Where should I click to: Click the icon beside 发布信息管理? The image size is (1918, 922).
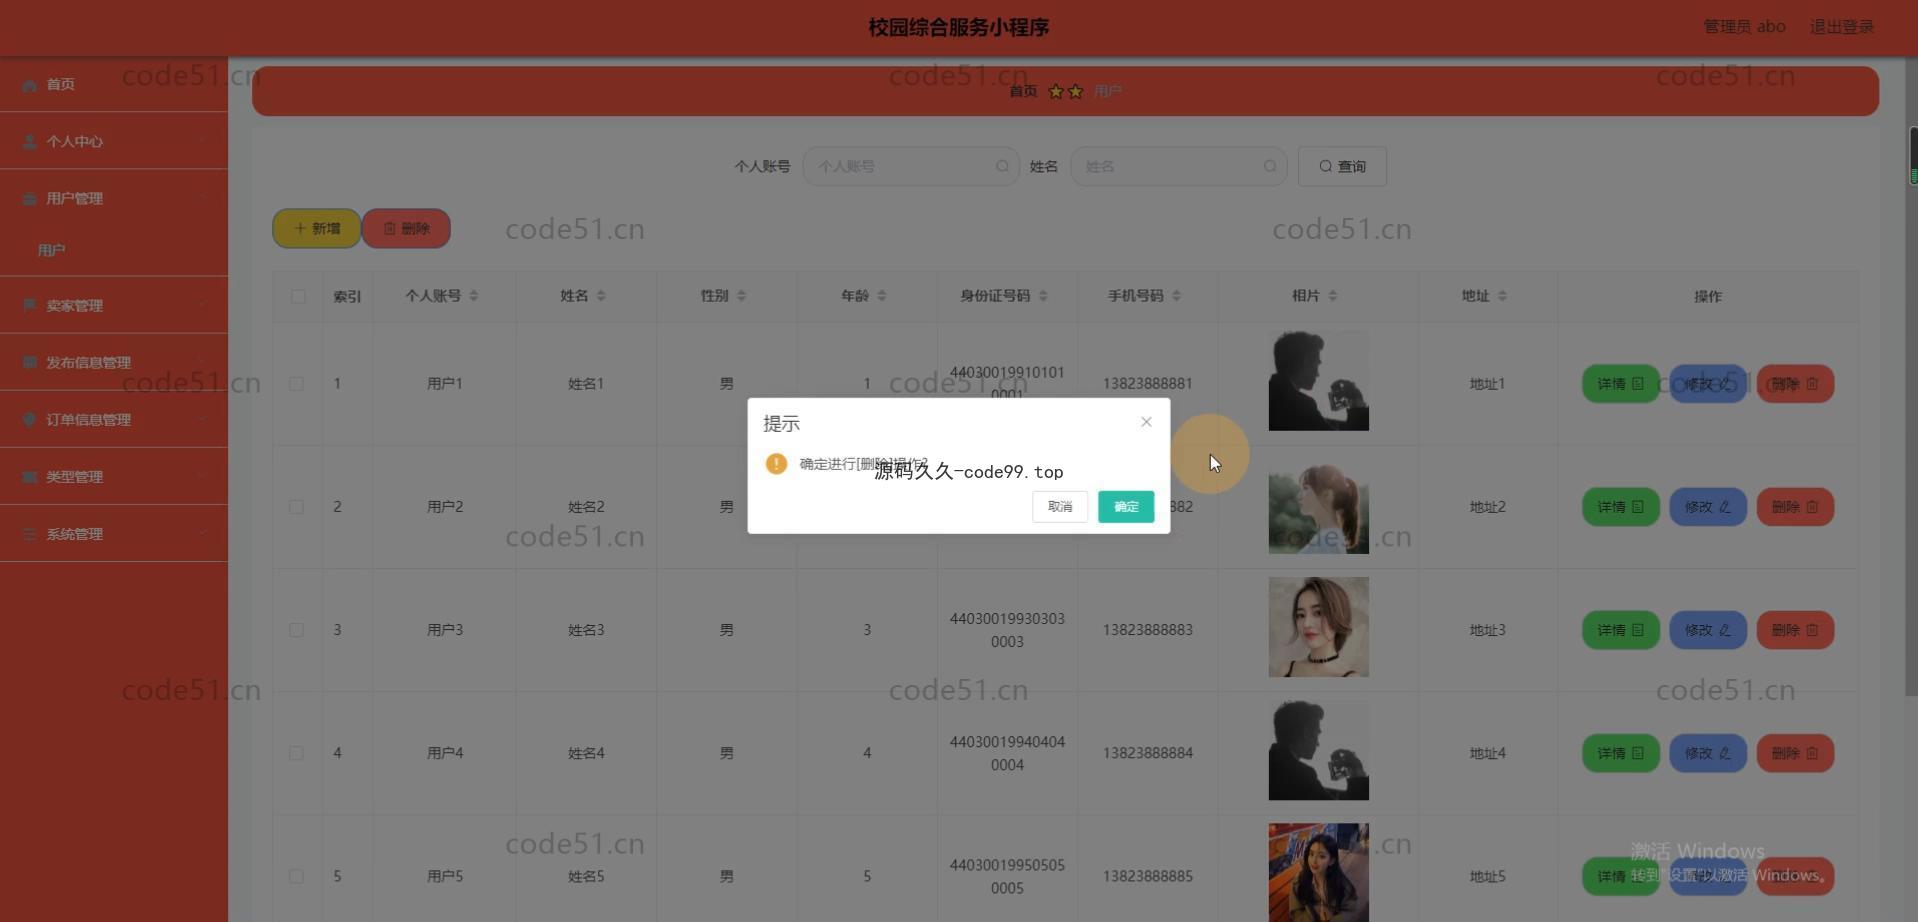pyautogui.click(x=29, y=362)
